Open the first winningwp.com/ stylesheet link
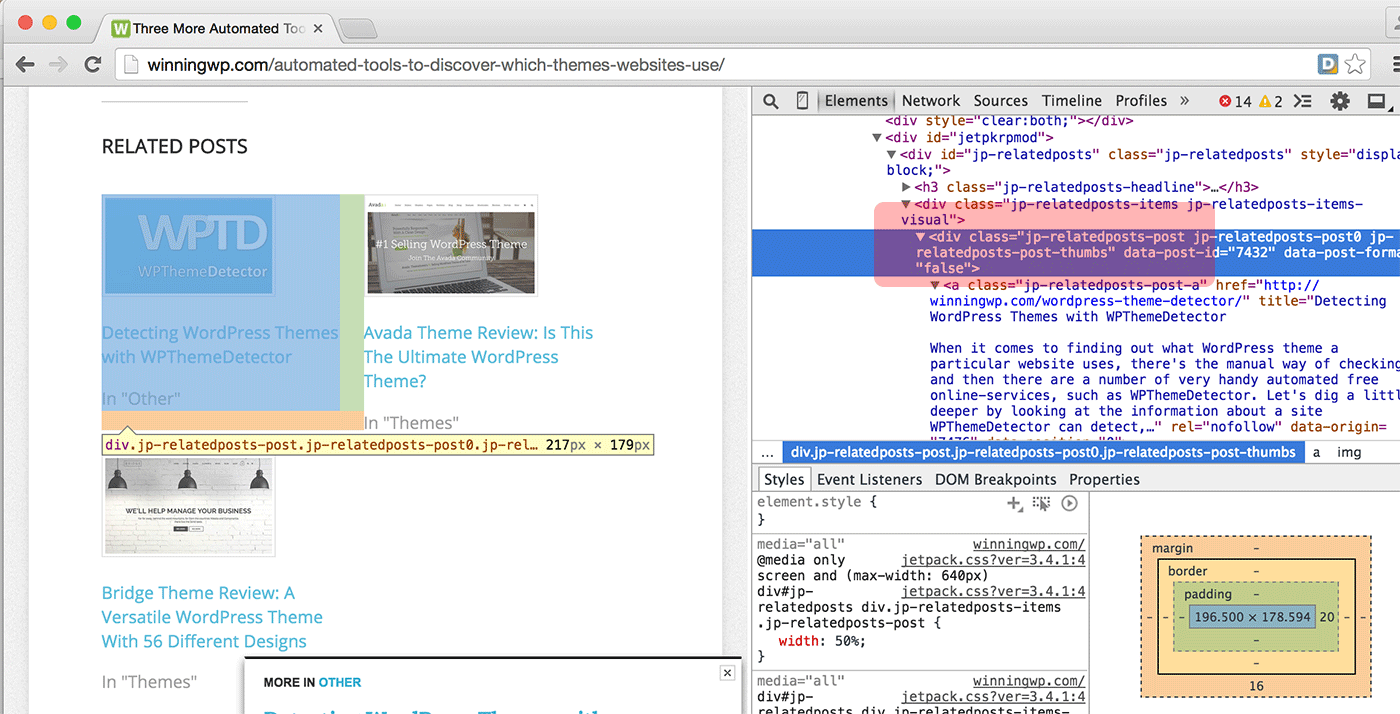The height and width of the screenshot is (714, 1400). 1029,544
